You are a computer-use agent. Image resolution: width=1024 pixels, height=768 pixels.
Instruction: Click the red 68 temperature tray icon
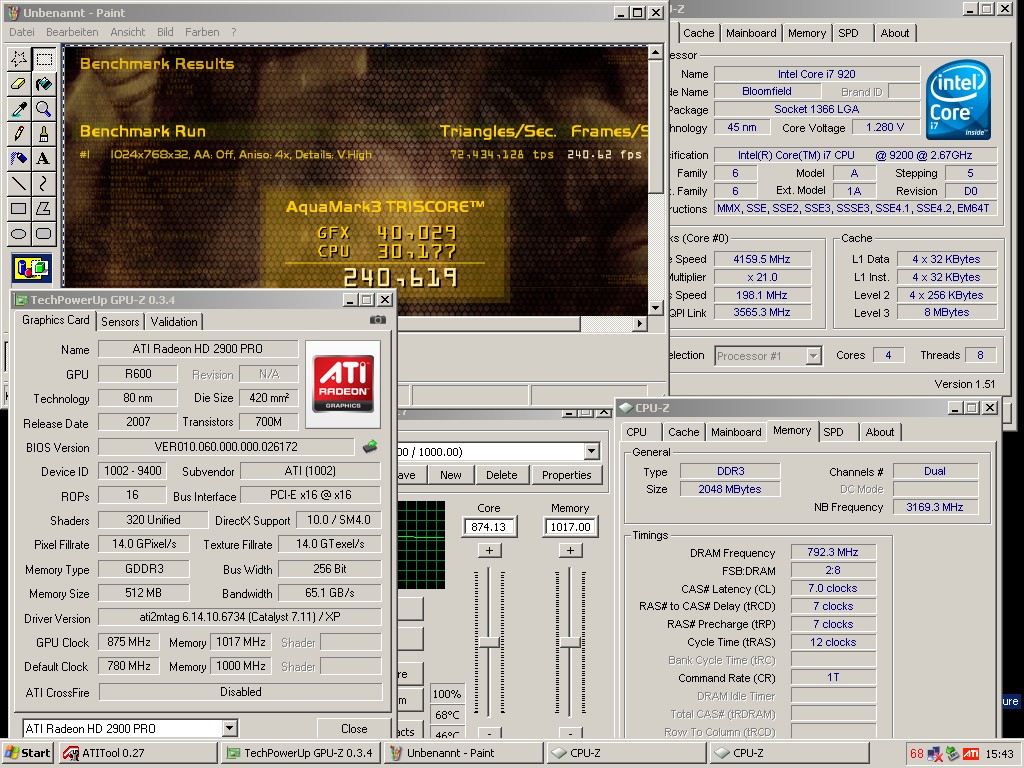click(x=917, y=754)
